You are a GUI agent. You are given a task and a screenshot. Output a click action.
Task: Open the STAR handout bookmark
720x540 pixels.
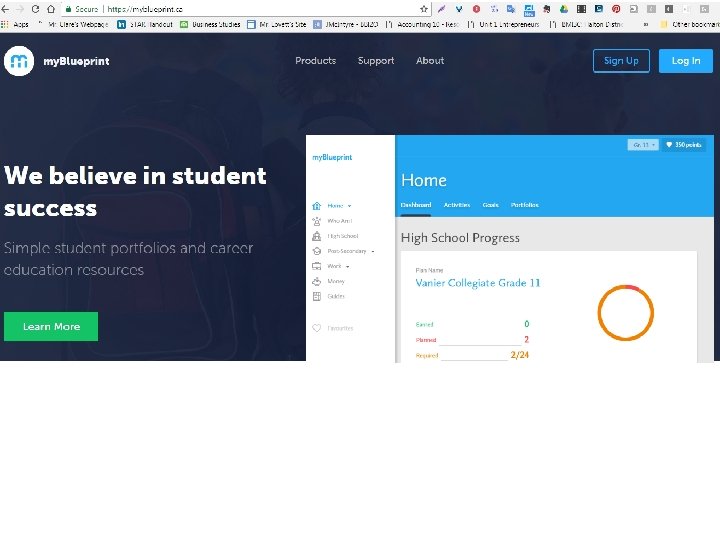tap(145, 24)
